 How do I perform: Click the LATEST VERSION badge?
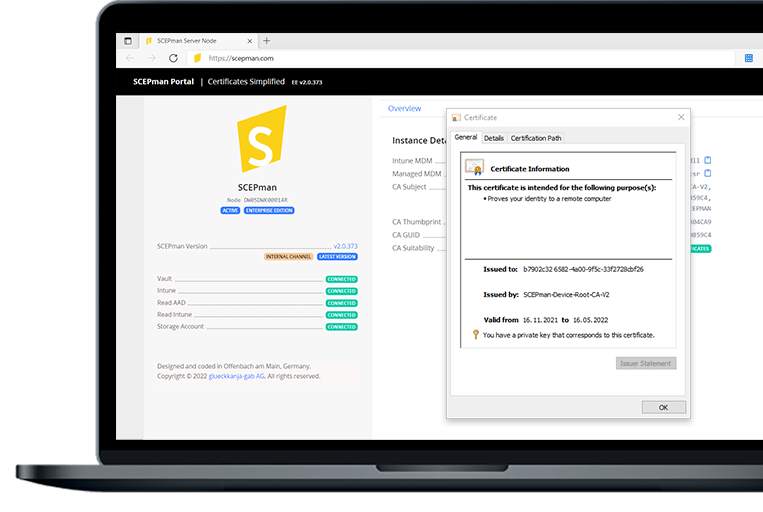(337, 256)
